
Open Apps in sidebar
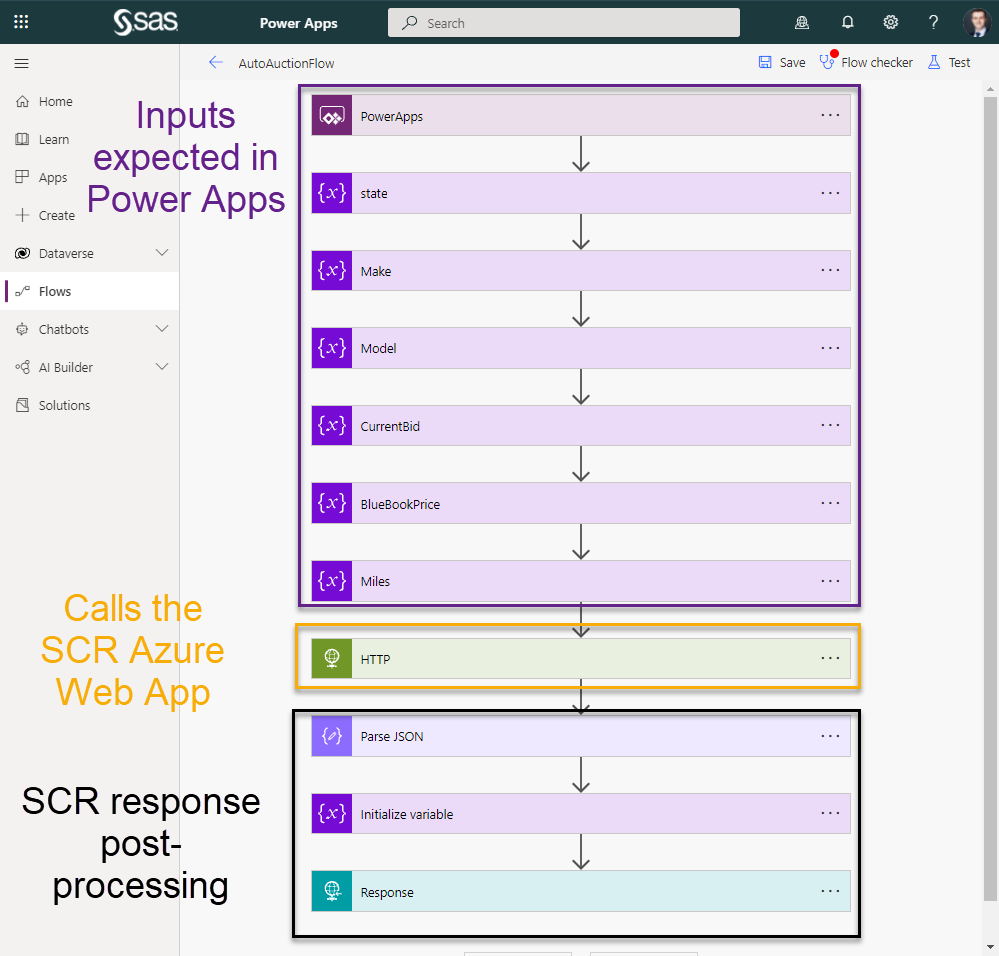[x=90, y=177]
